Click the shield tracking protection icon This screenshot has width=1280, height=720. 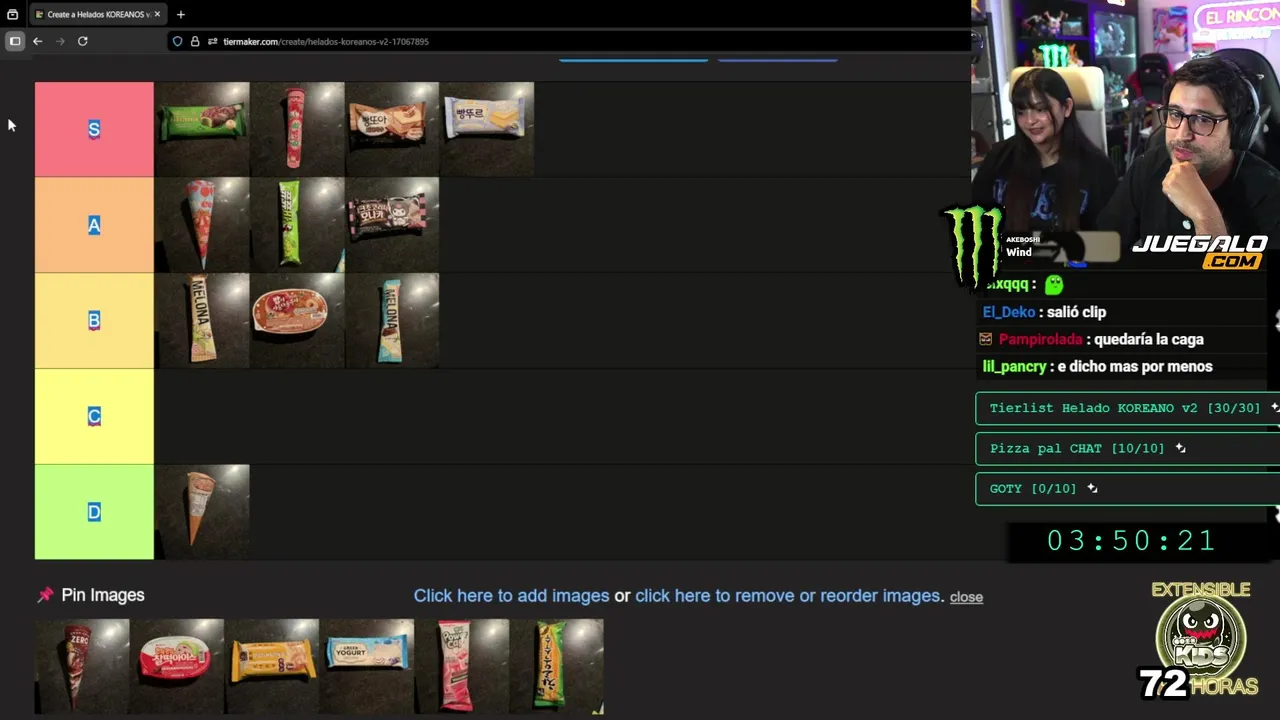coord(177,41)
